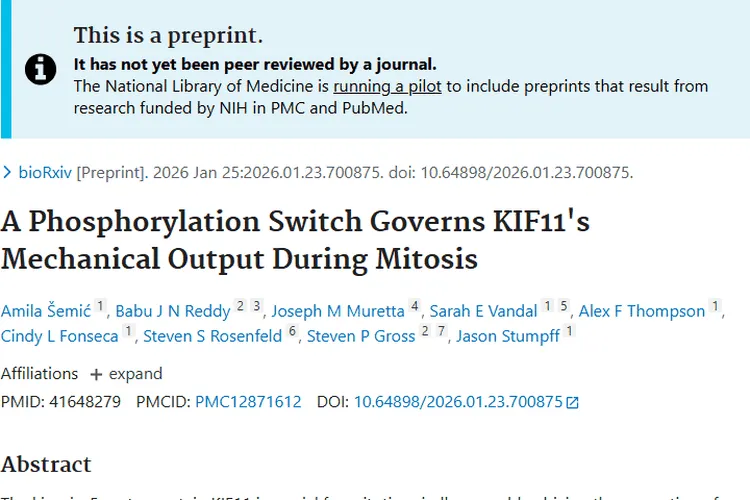The width and height of the screenshot is (750, 500).
Task: Open the 'running a pilot' link
Action: pyautogui.click(x=387, y=86)
